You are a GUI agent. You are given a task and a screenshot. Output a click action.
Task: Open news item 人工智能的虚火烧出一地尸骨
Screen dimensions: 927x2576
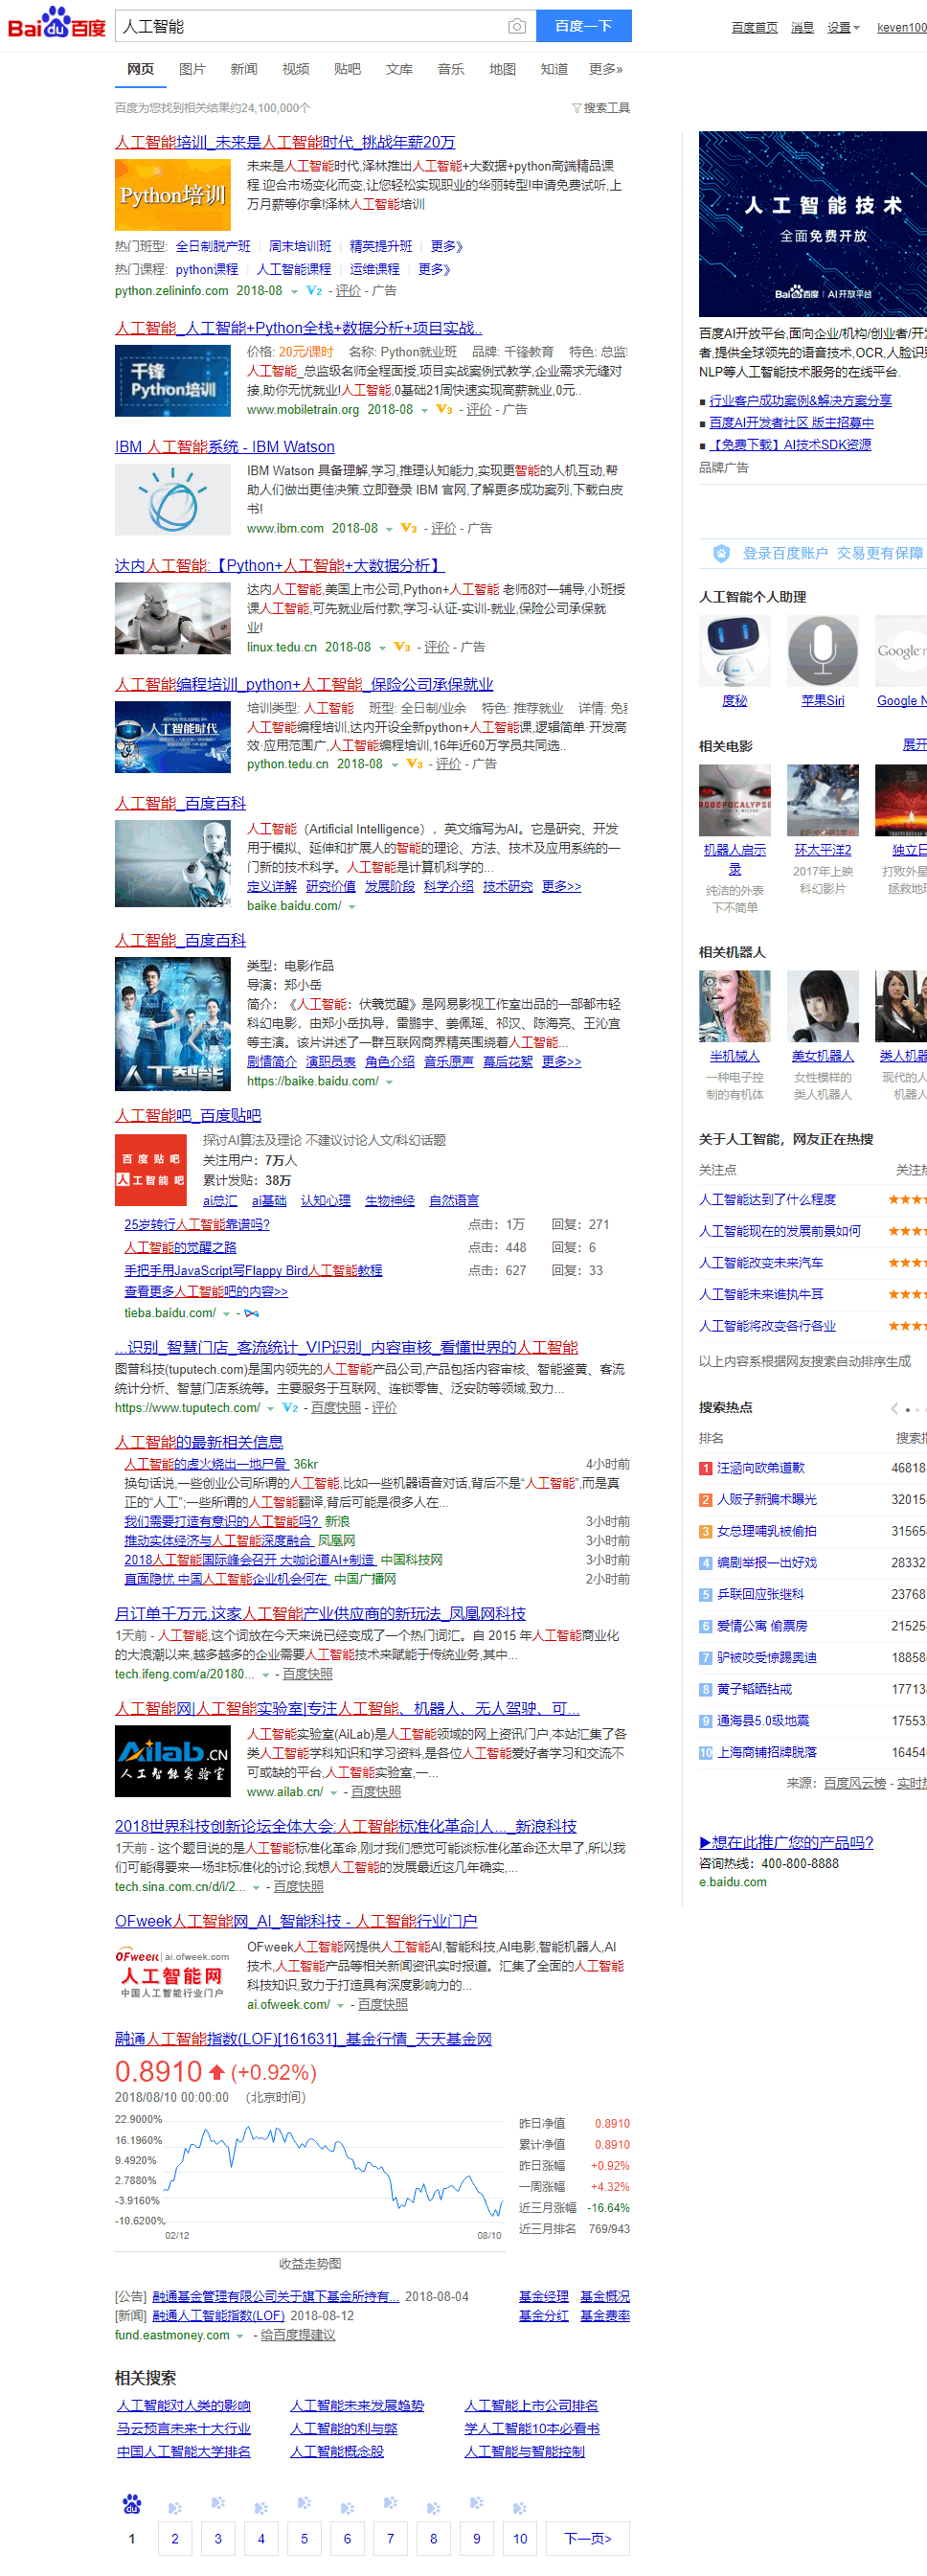click(x=206, y=1464)
